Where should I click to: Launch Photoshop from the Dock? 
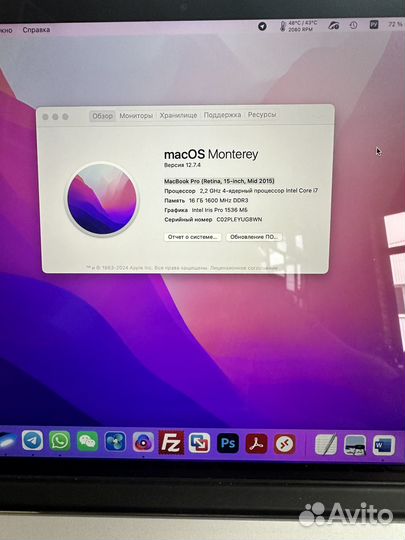(228, 443)
